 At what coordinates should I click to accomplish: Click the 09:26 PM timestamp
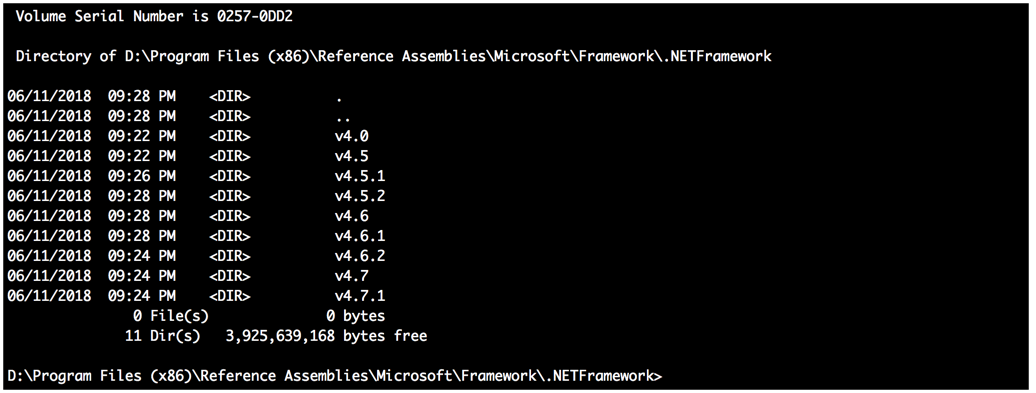click(141, 176)
